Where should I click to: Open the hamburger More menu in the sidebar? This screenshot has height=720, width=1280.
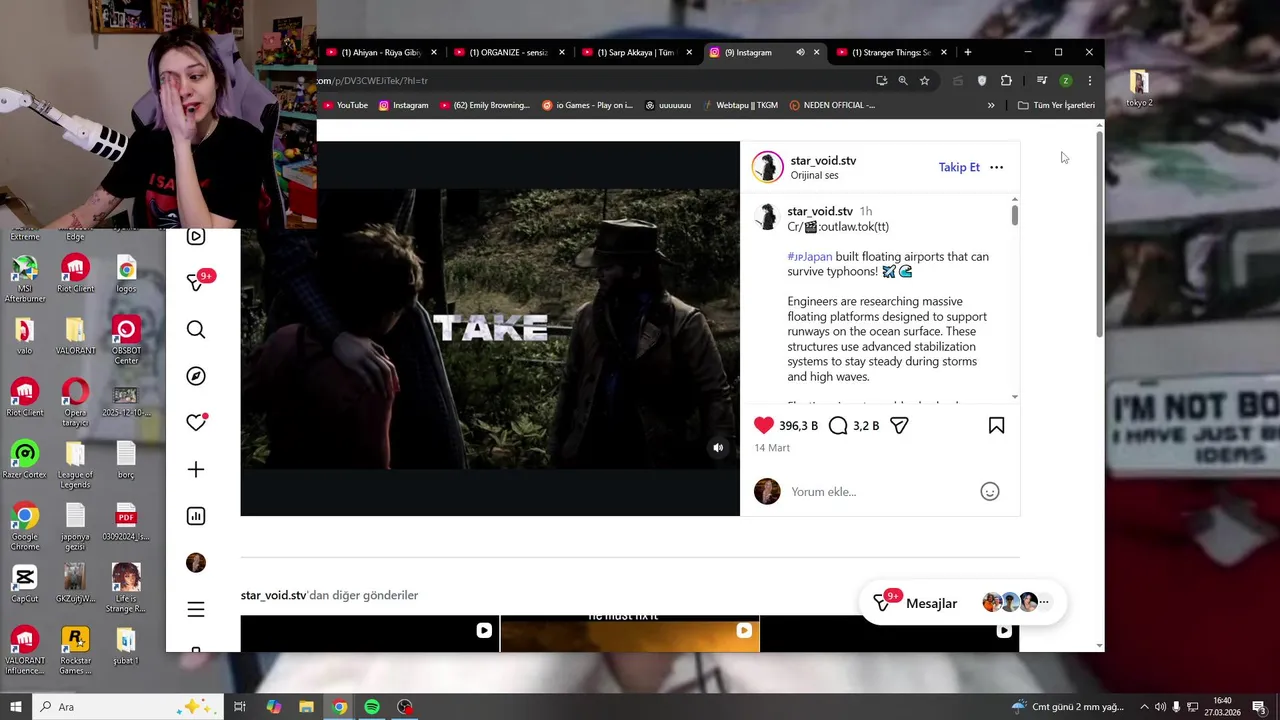coord(196,609)
